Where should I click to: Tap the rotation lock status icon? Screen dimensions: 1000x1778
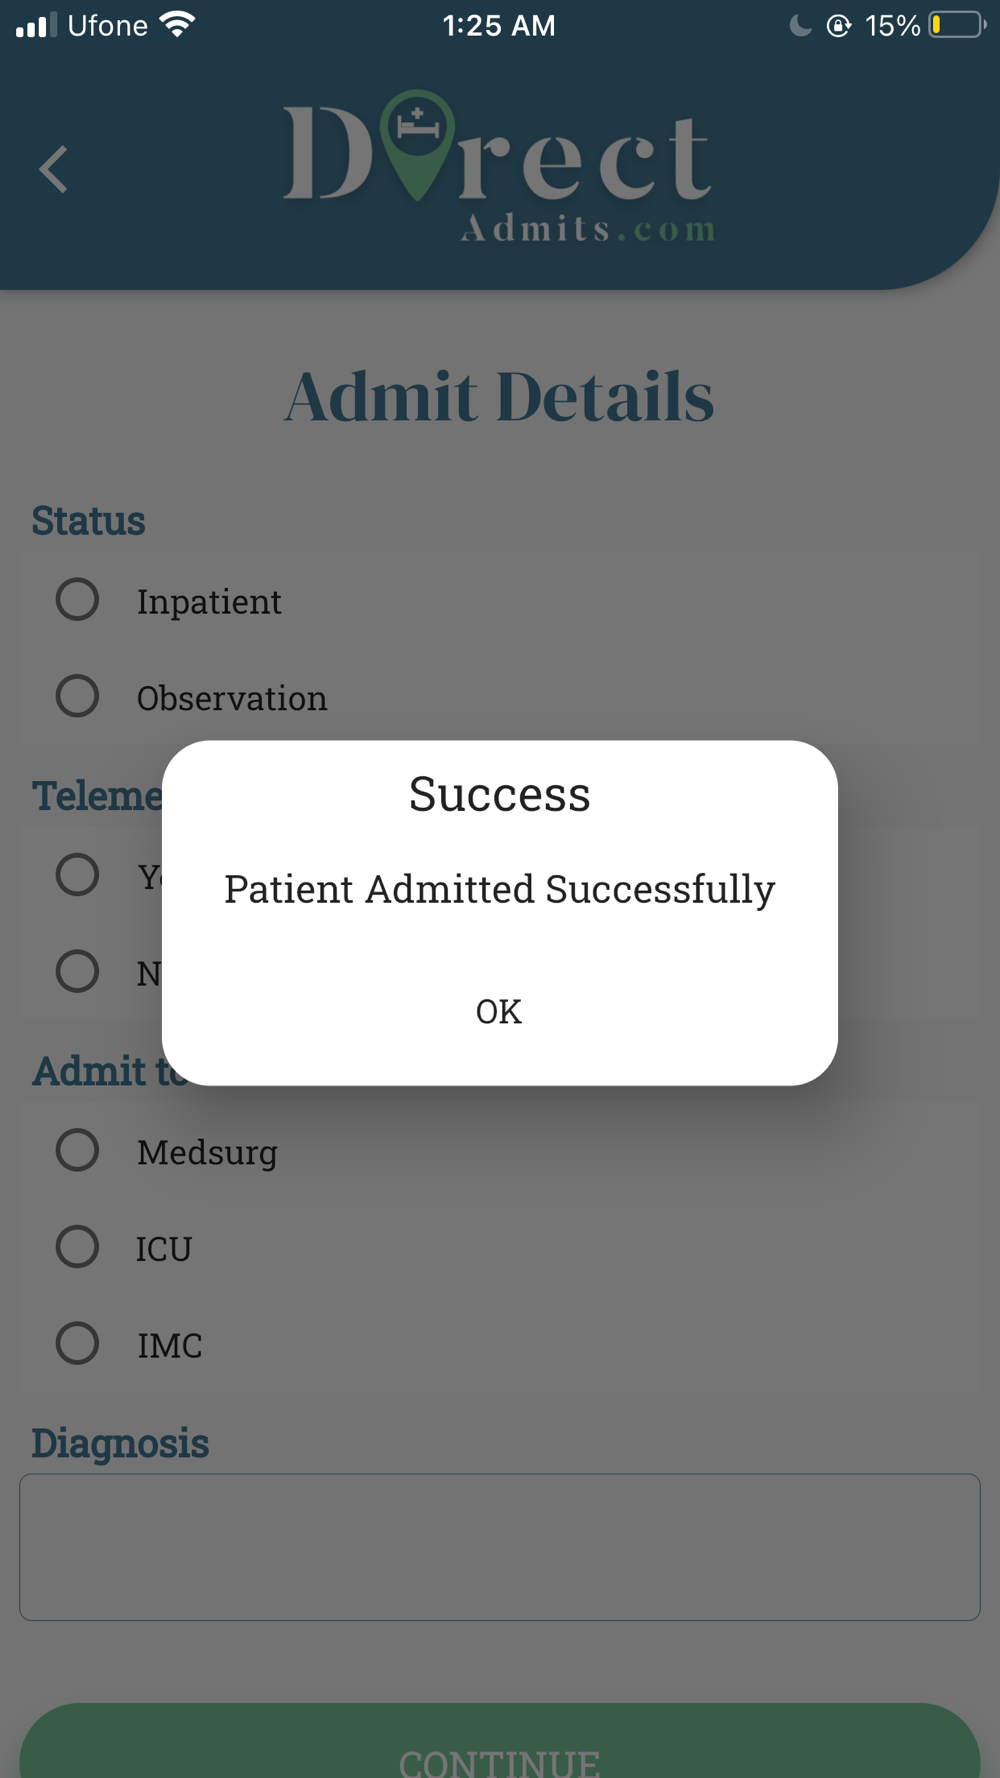pyautogui.click(x=839, y=25)
